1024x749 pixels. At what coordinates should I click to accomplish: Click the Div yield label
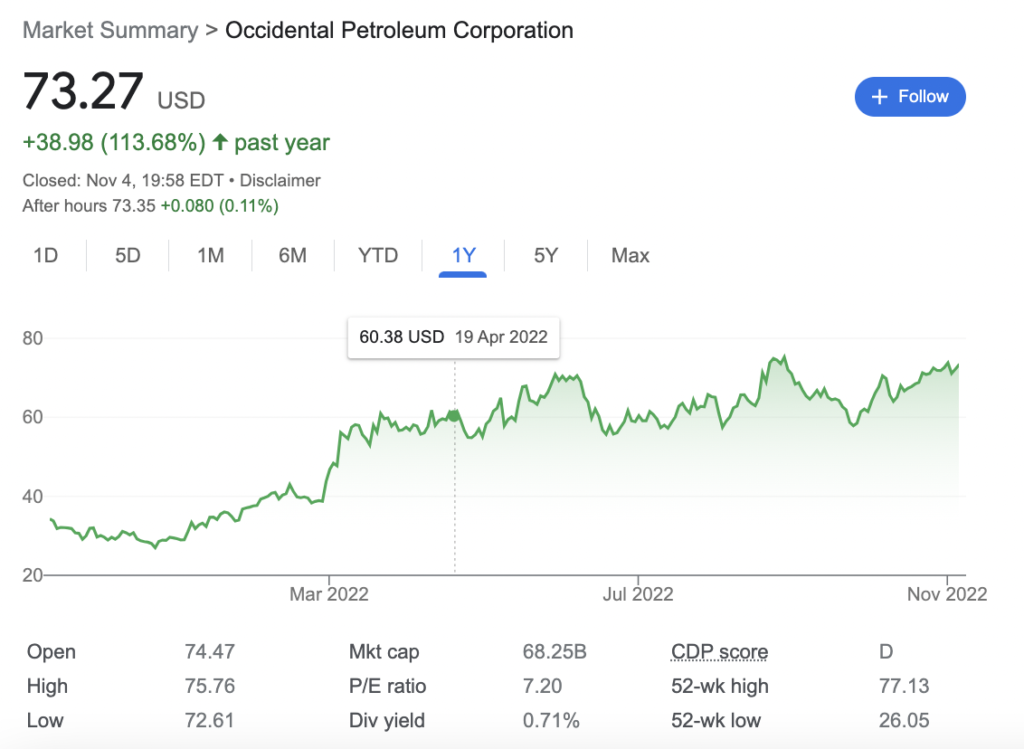(387, 720)
